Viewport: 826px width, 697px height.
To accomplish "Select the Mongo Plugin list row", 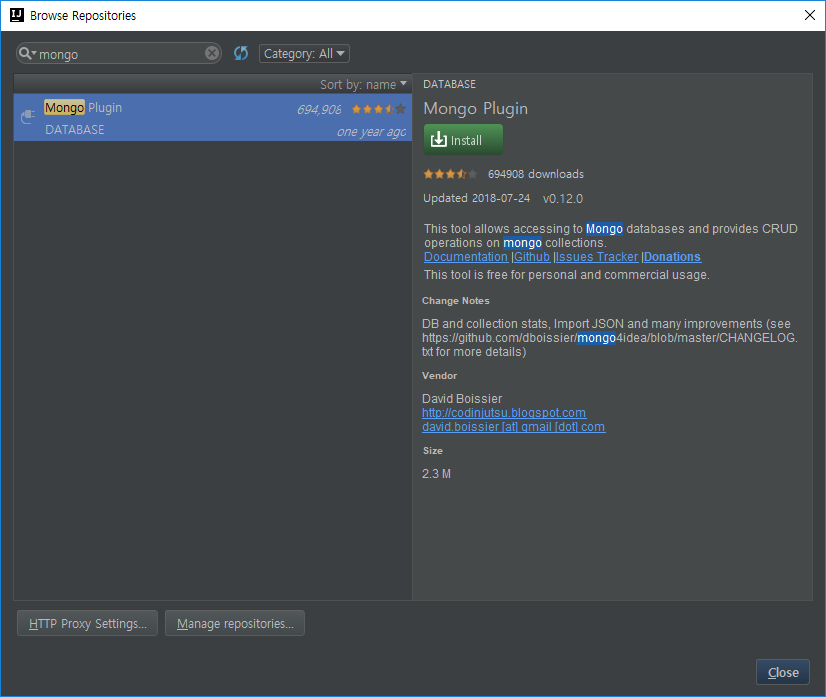I will click(x=213, y=117).
